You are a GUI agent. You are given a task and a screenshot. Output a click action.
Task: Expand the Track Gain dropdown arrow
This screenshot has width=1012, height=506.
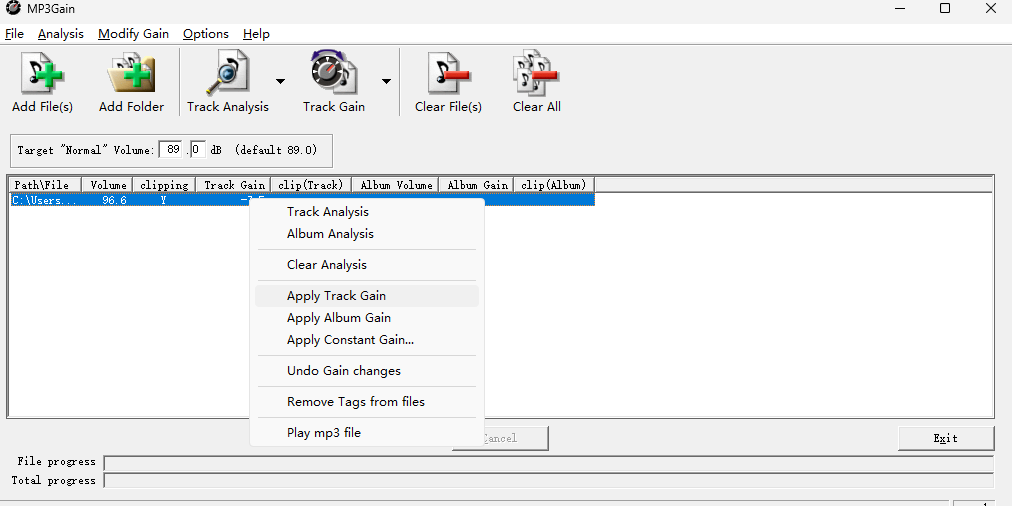pos(386,81)
